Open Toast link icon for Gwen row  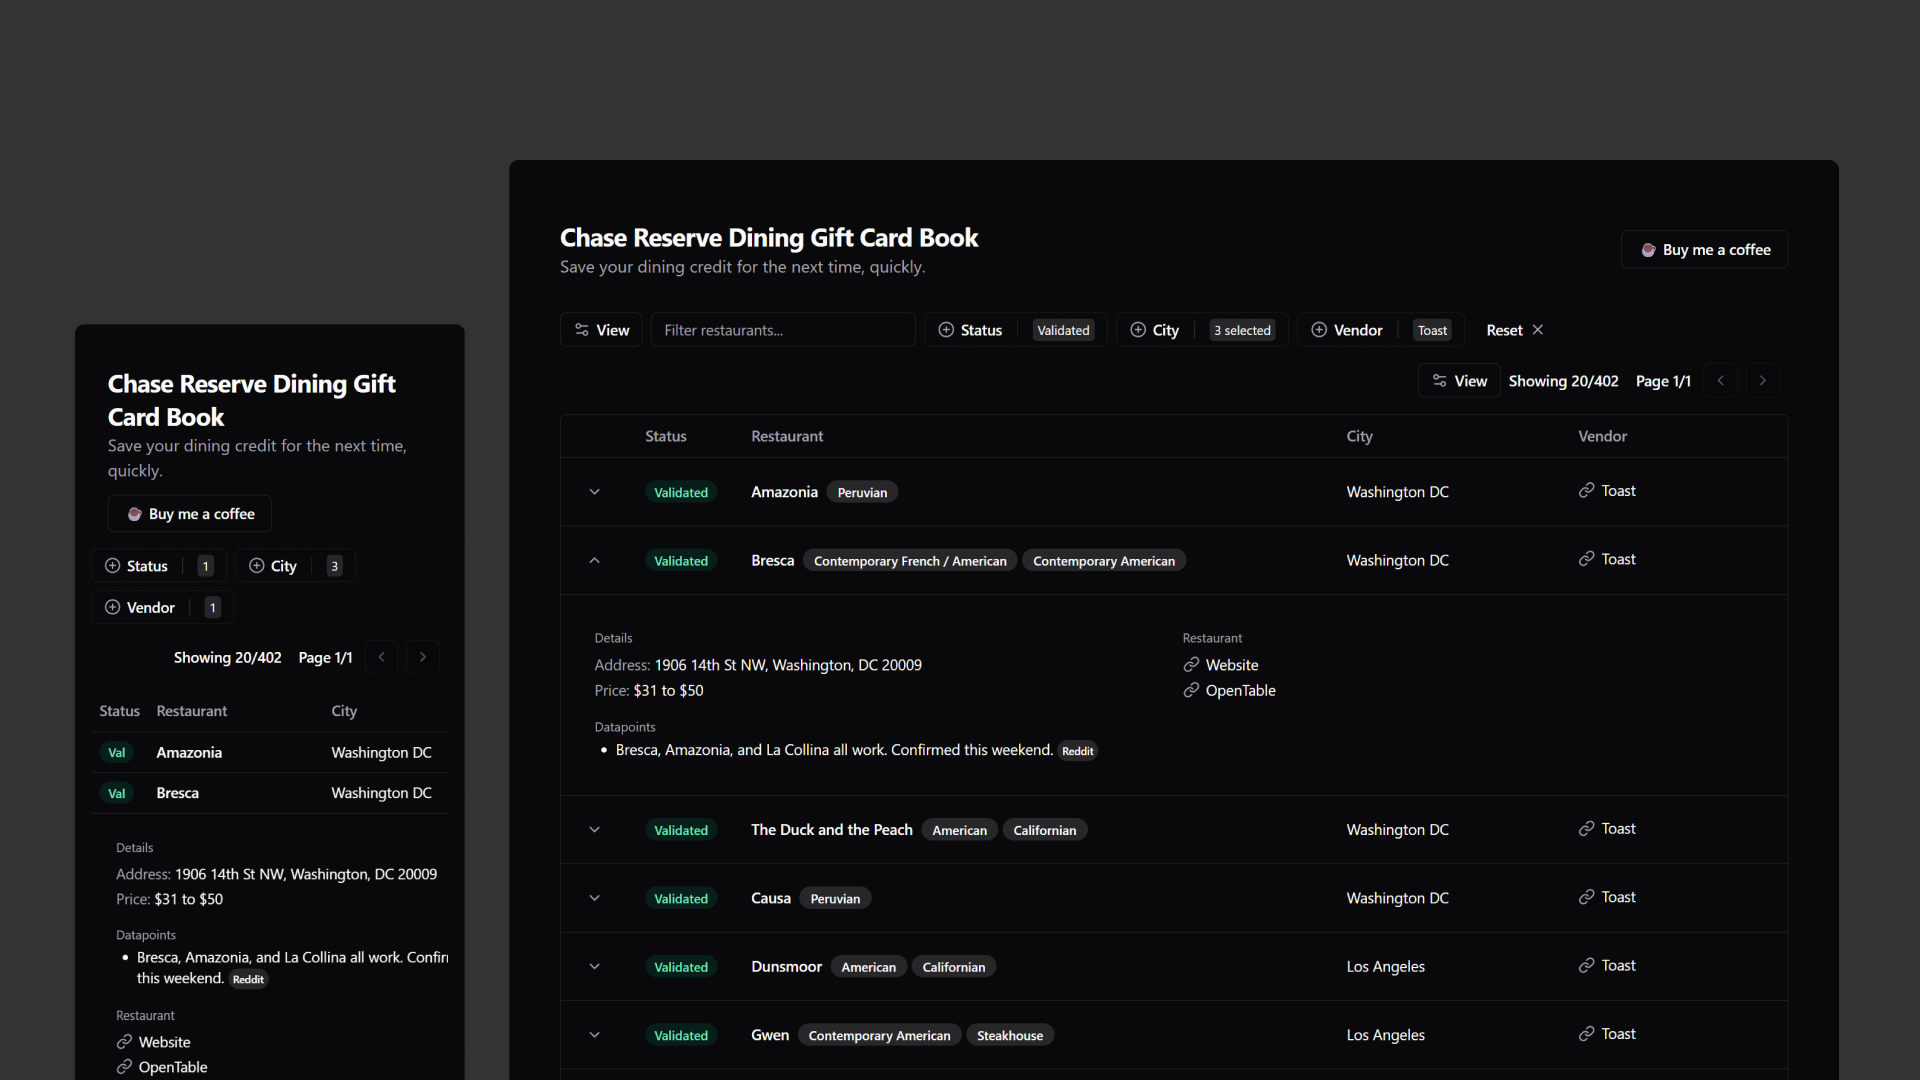tap(1586, 1034)
